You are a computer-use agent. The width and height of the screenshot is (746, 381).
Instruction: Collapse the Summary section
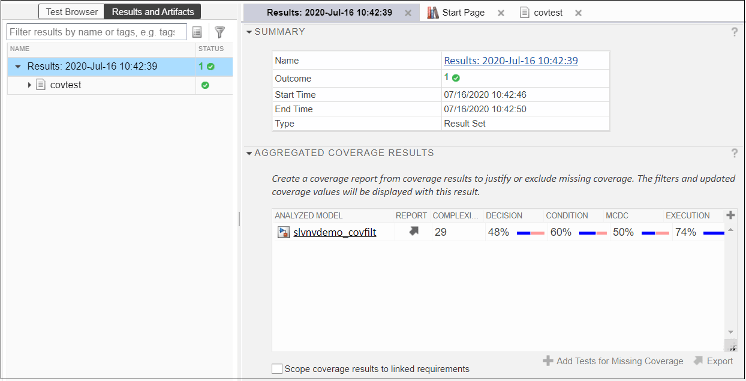point(249,32)
